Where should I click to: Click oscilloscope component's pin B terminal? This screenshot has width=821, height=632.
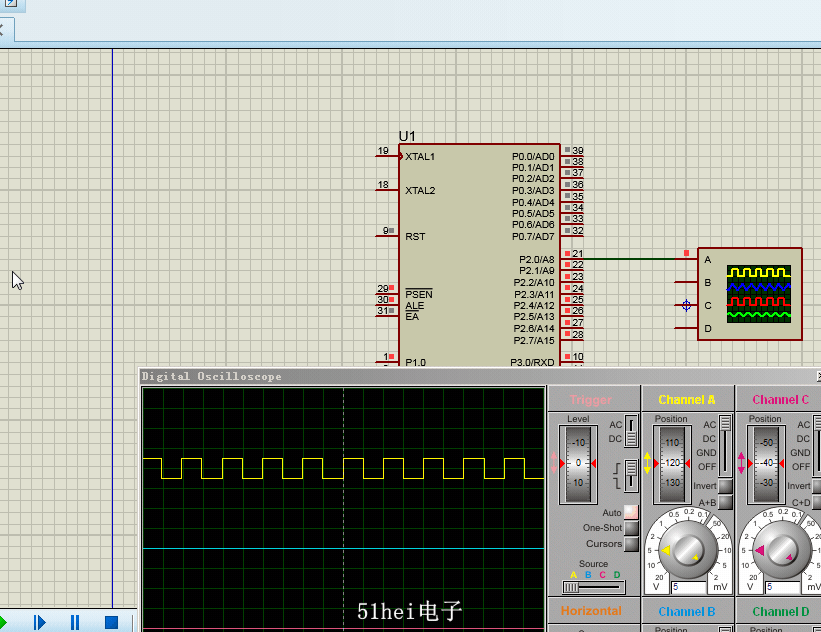coord(685,282)
